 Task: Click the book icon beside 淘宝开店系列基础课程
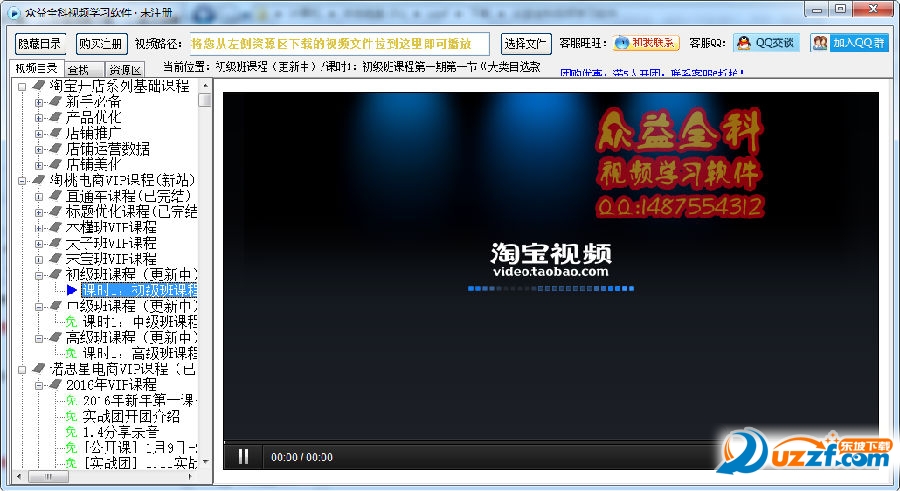click(38, 86)
